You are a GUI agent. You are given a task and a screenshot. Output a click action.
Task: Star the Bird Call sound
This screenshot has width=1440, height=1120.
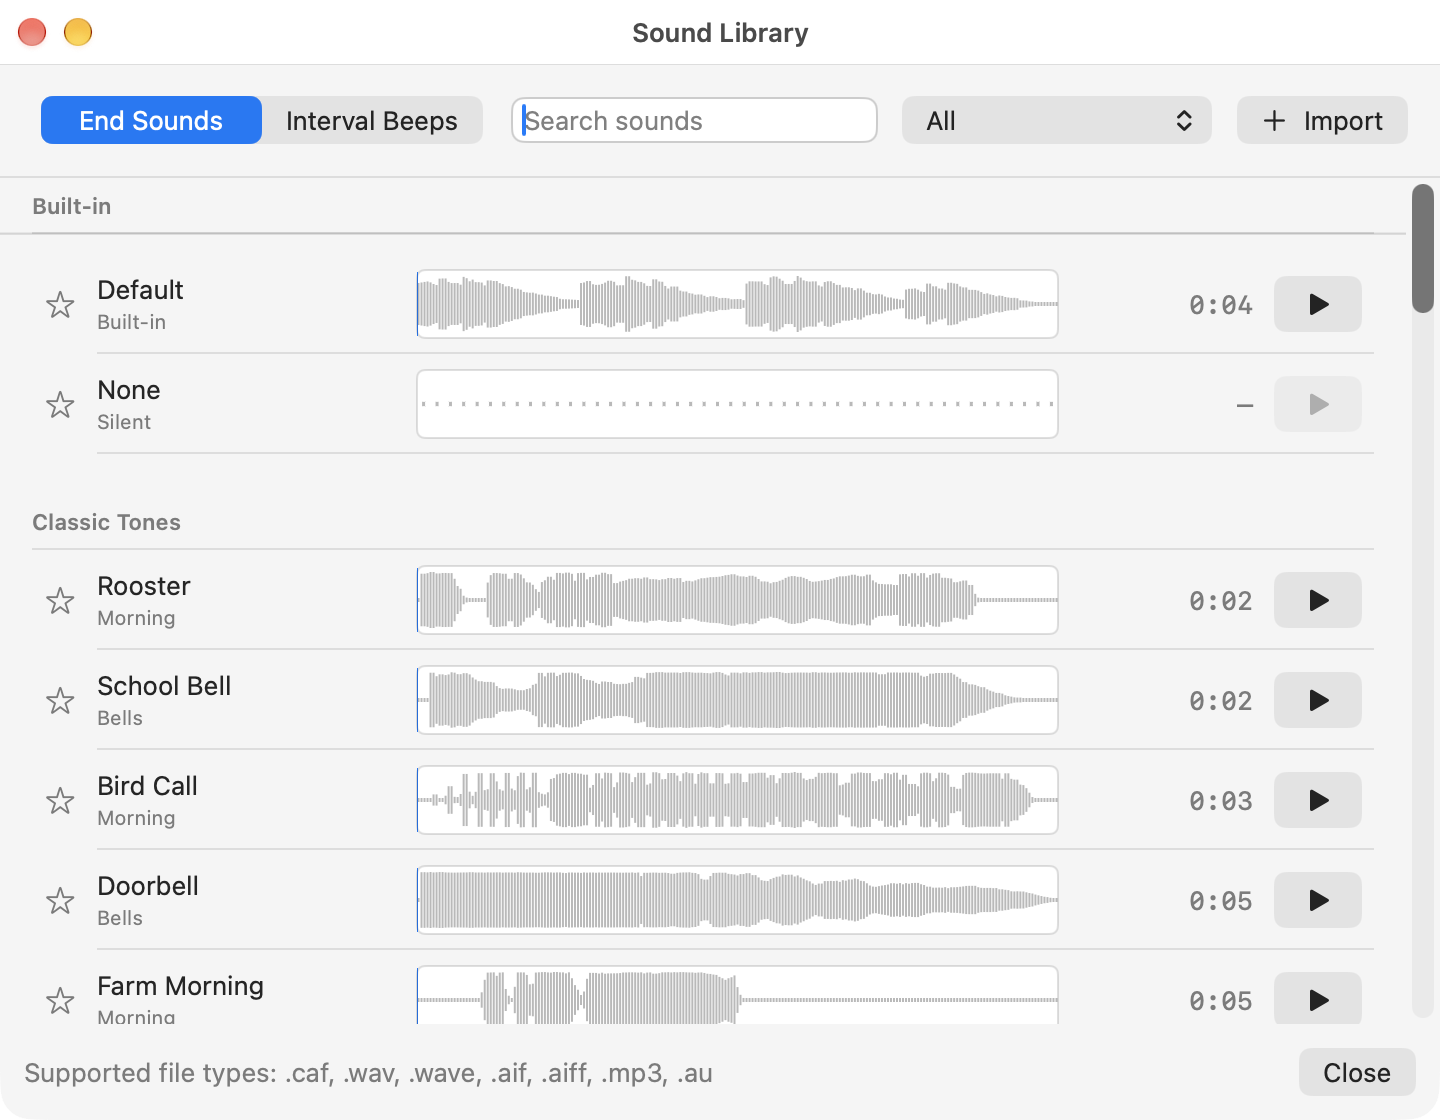click(x=60, y=801)
